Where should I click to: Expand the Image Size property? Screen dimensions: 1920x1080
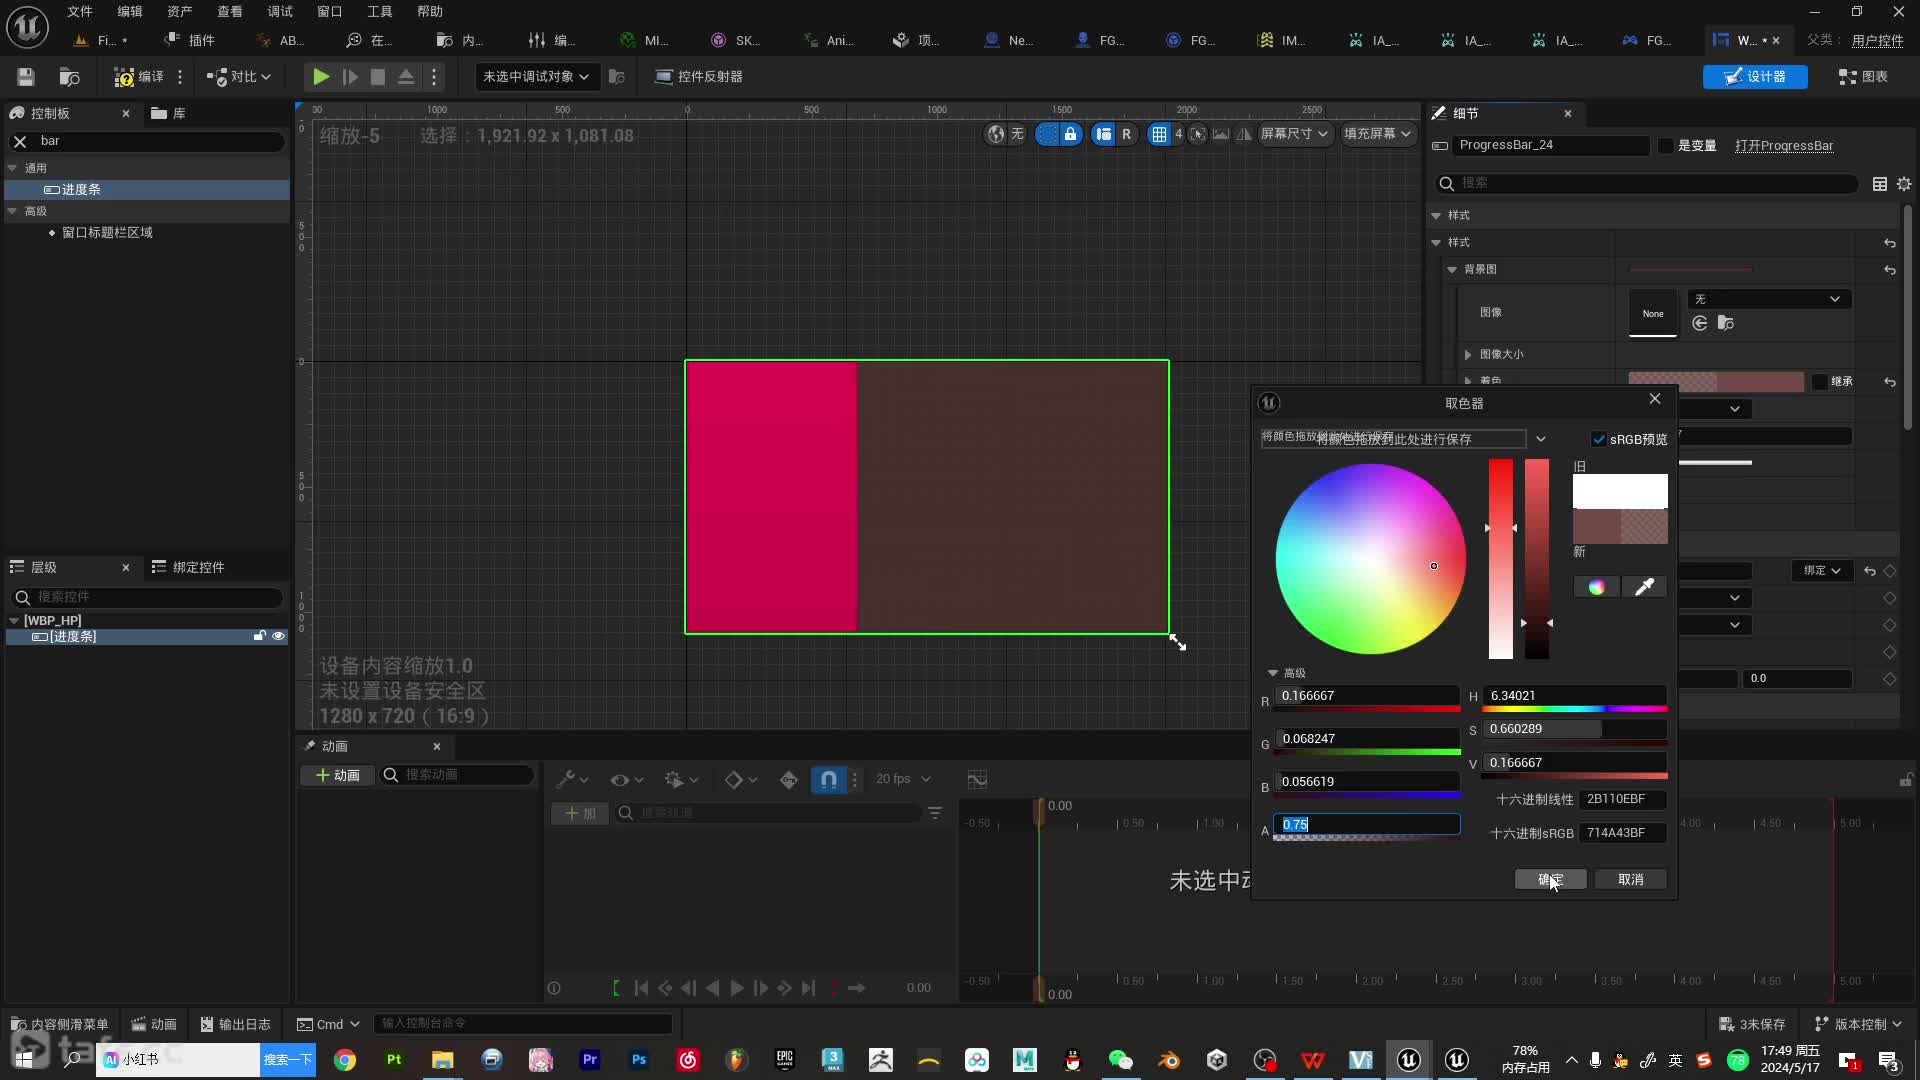pyautogui.click(x=1468, y=354)
